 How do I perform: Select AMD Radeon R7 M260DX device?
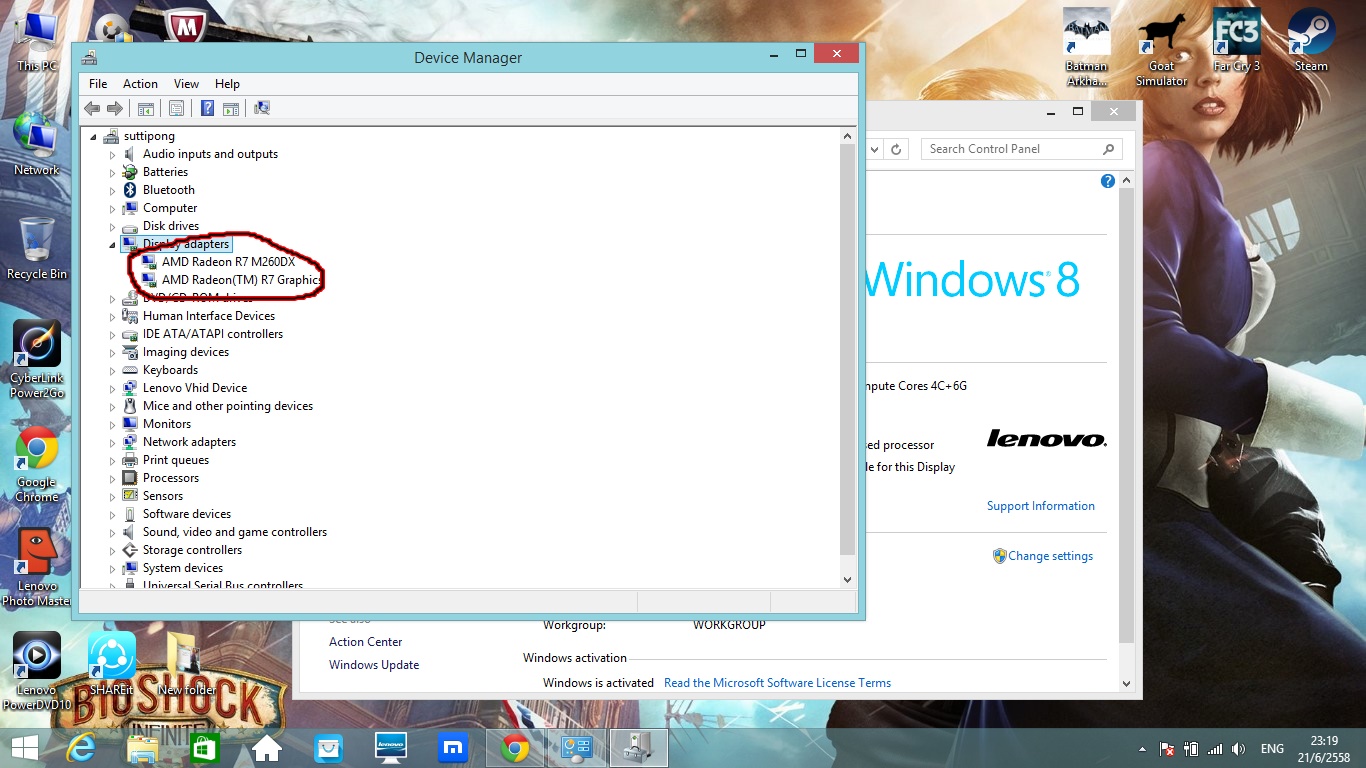228,262
